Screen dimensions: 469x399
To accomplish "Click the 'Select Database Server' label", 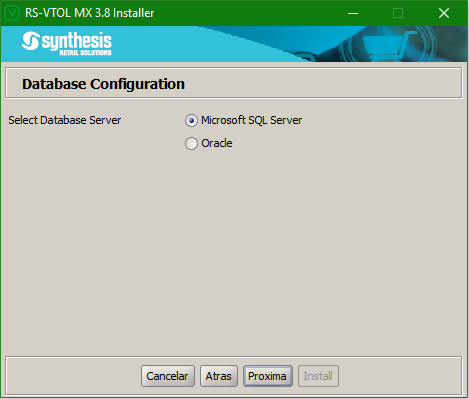I will pos(65,120).
